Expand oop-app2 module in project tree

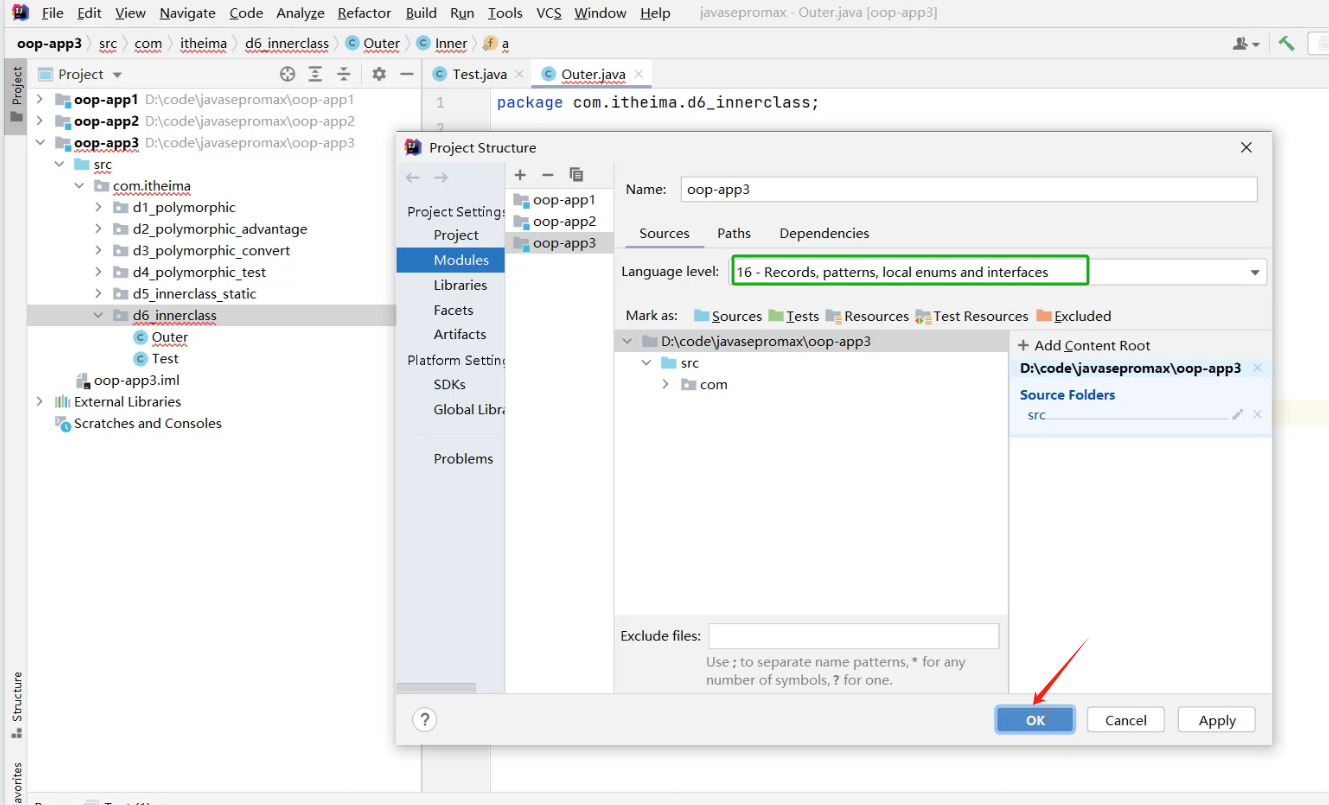(x=40, y=121)
